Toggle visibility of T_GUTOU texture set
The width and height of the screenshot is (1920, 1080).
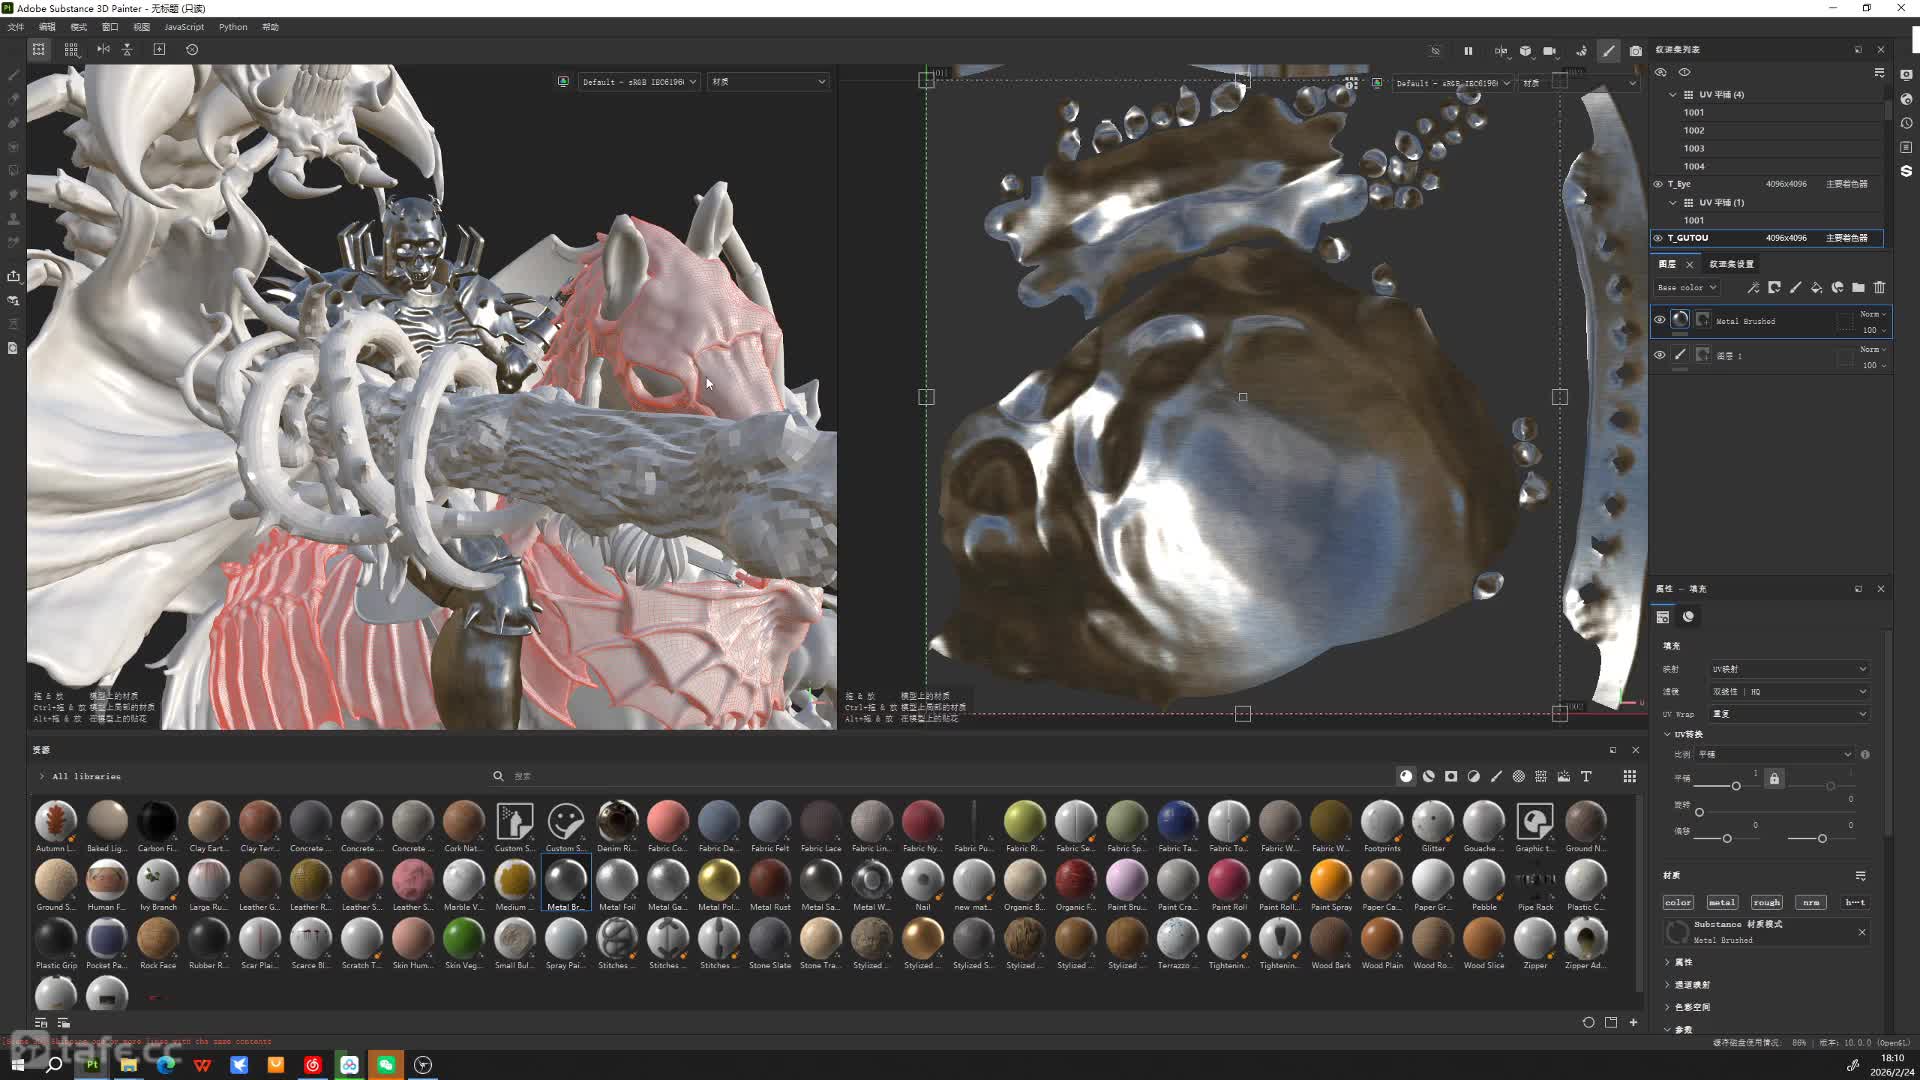[1658, 238]
